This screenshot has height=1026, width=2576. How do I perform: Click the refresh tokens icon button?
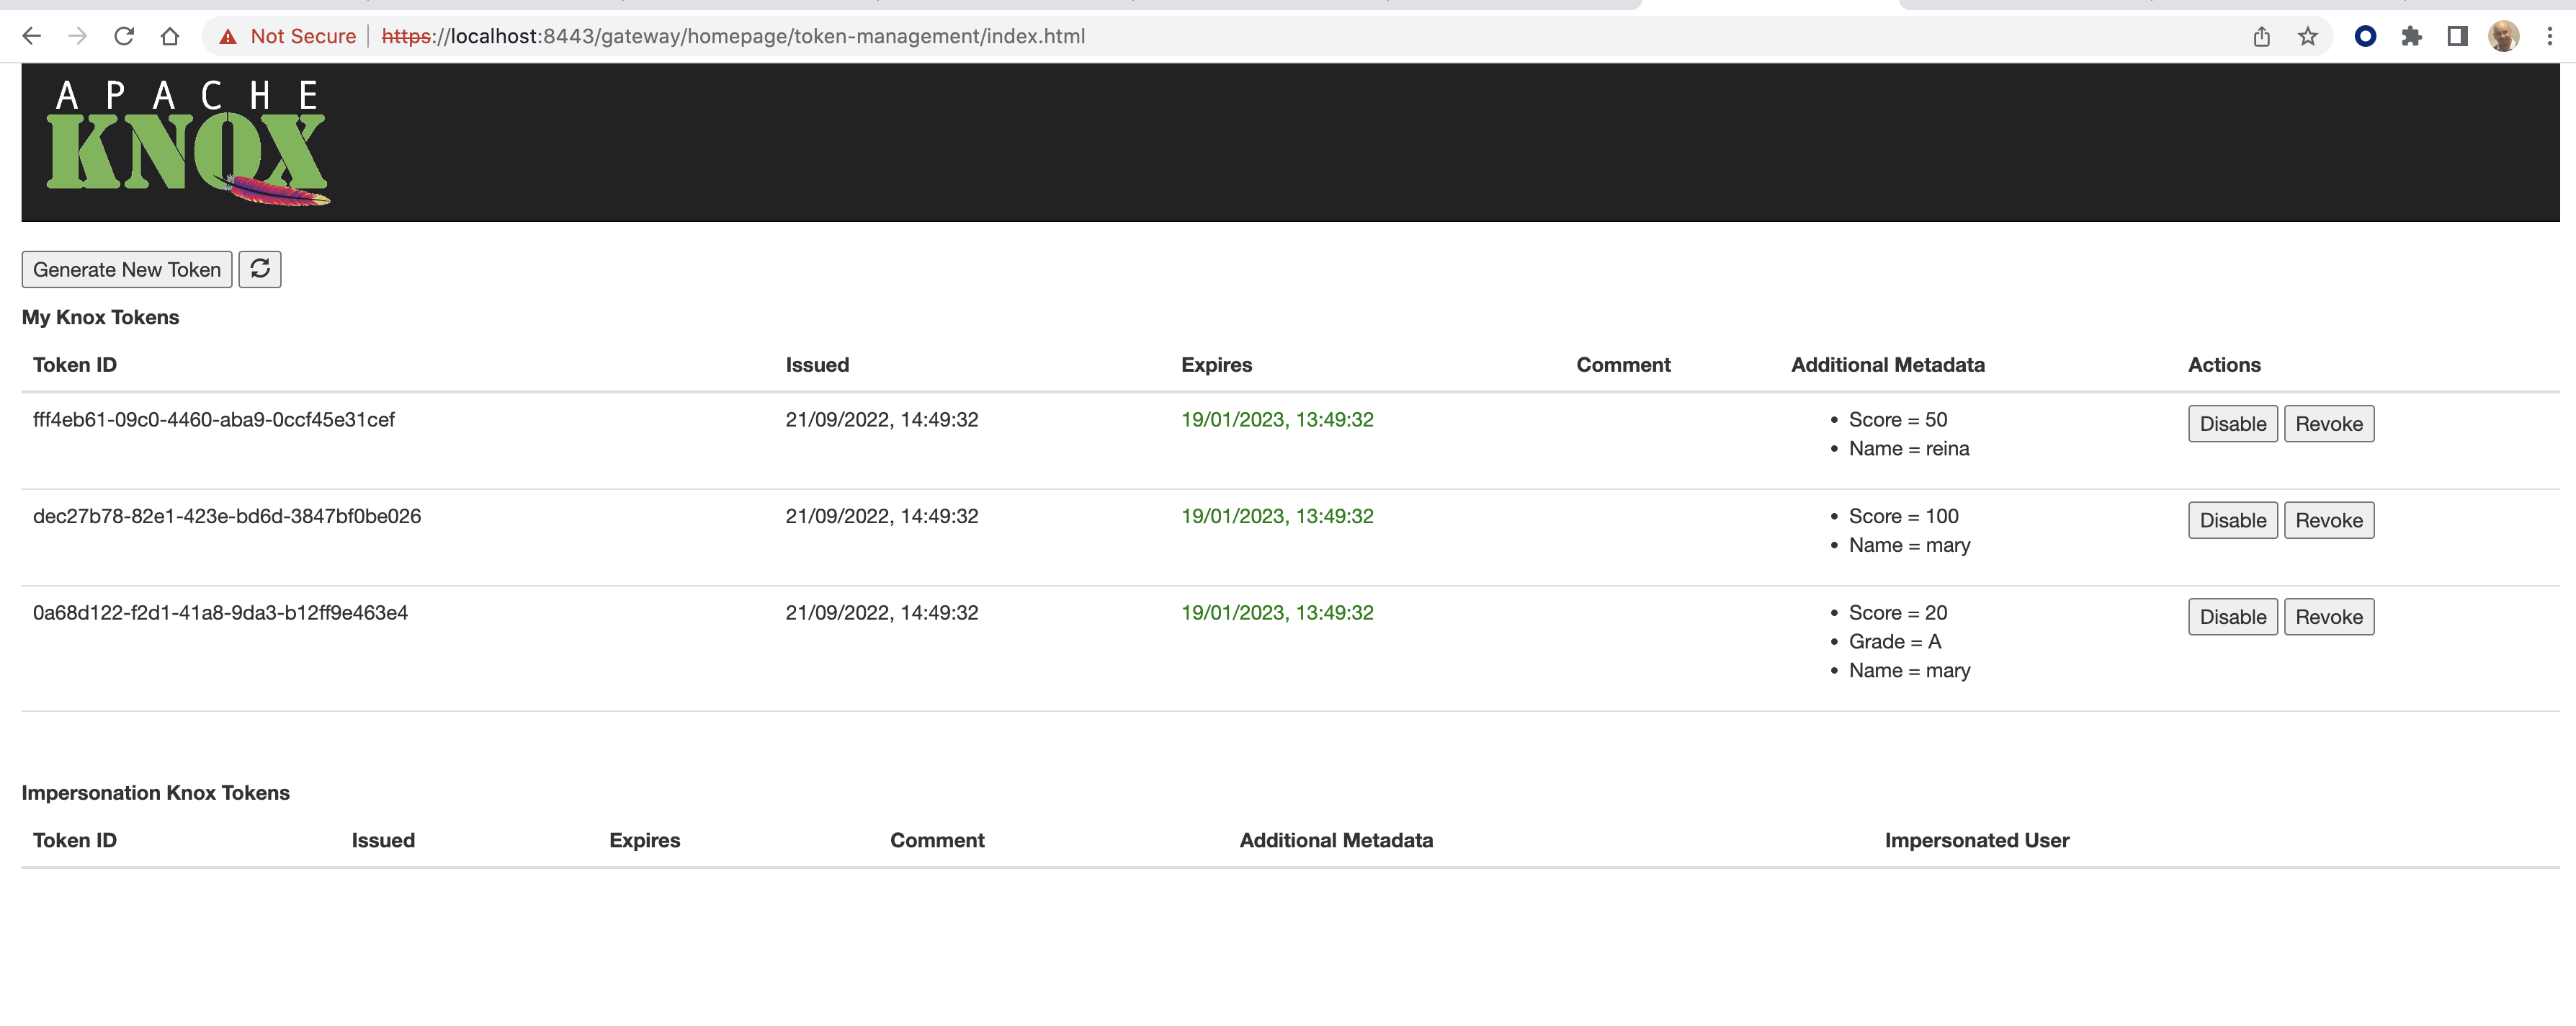260,269
